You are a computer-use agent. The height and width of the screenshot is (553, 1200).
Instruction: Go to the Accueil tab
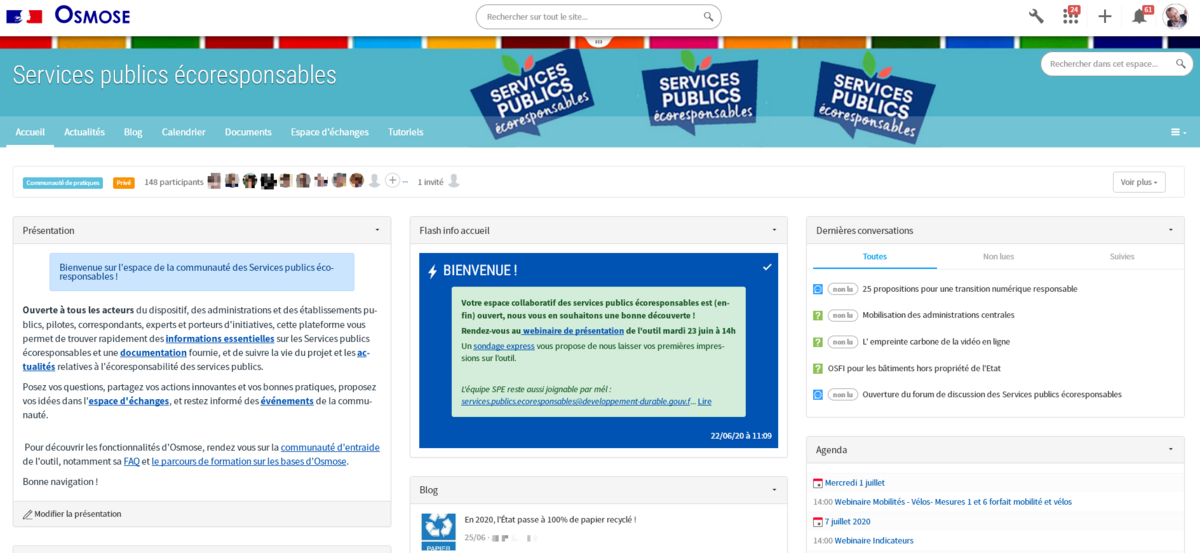30,132
